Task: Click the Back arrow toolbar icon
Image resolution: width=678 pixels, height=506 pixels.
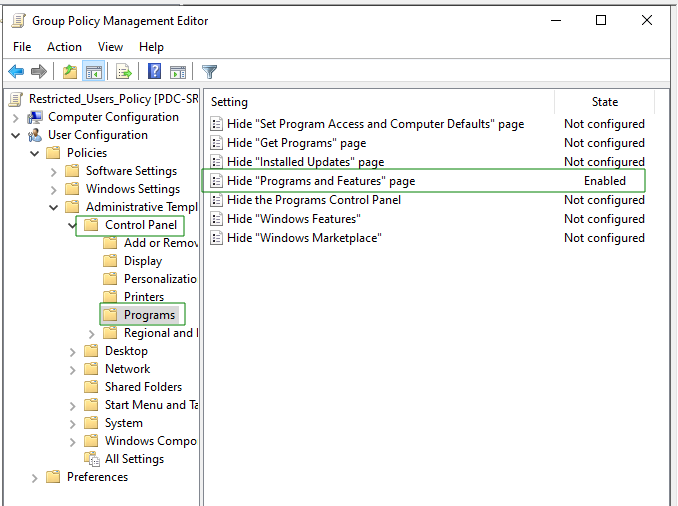Action: 16,71
